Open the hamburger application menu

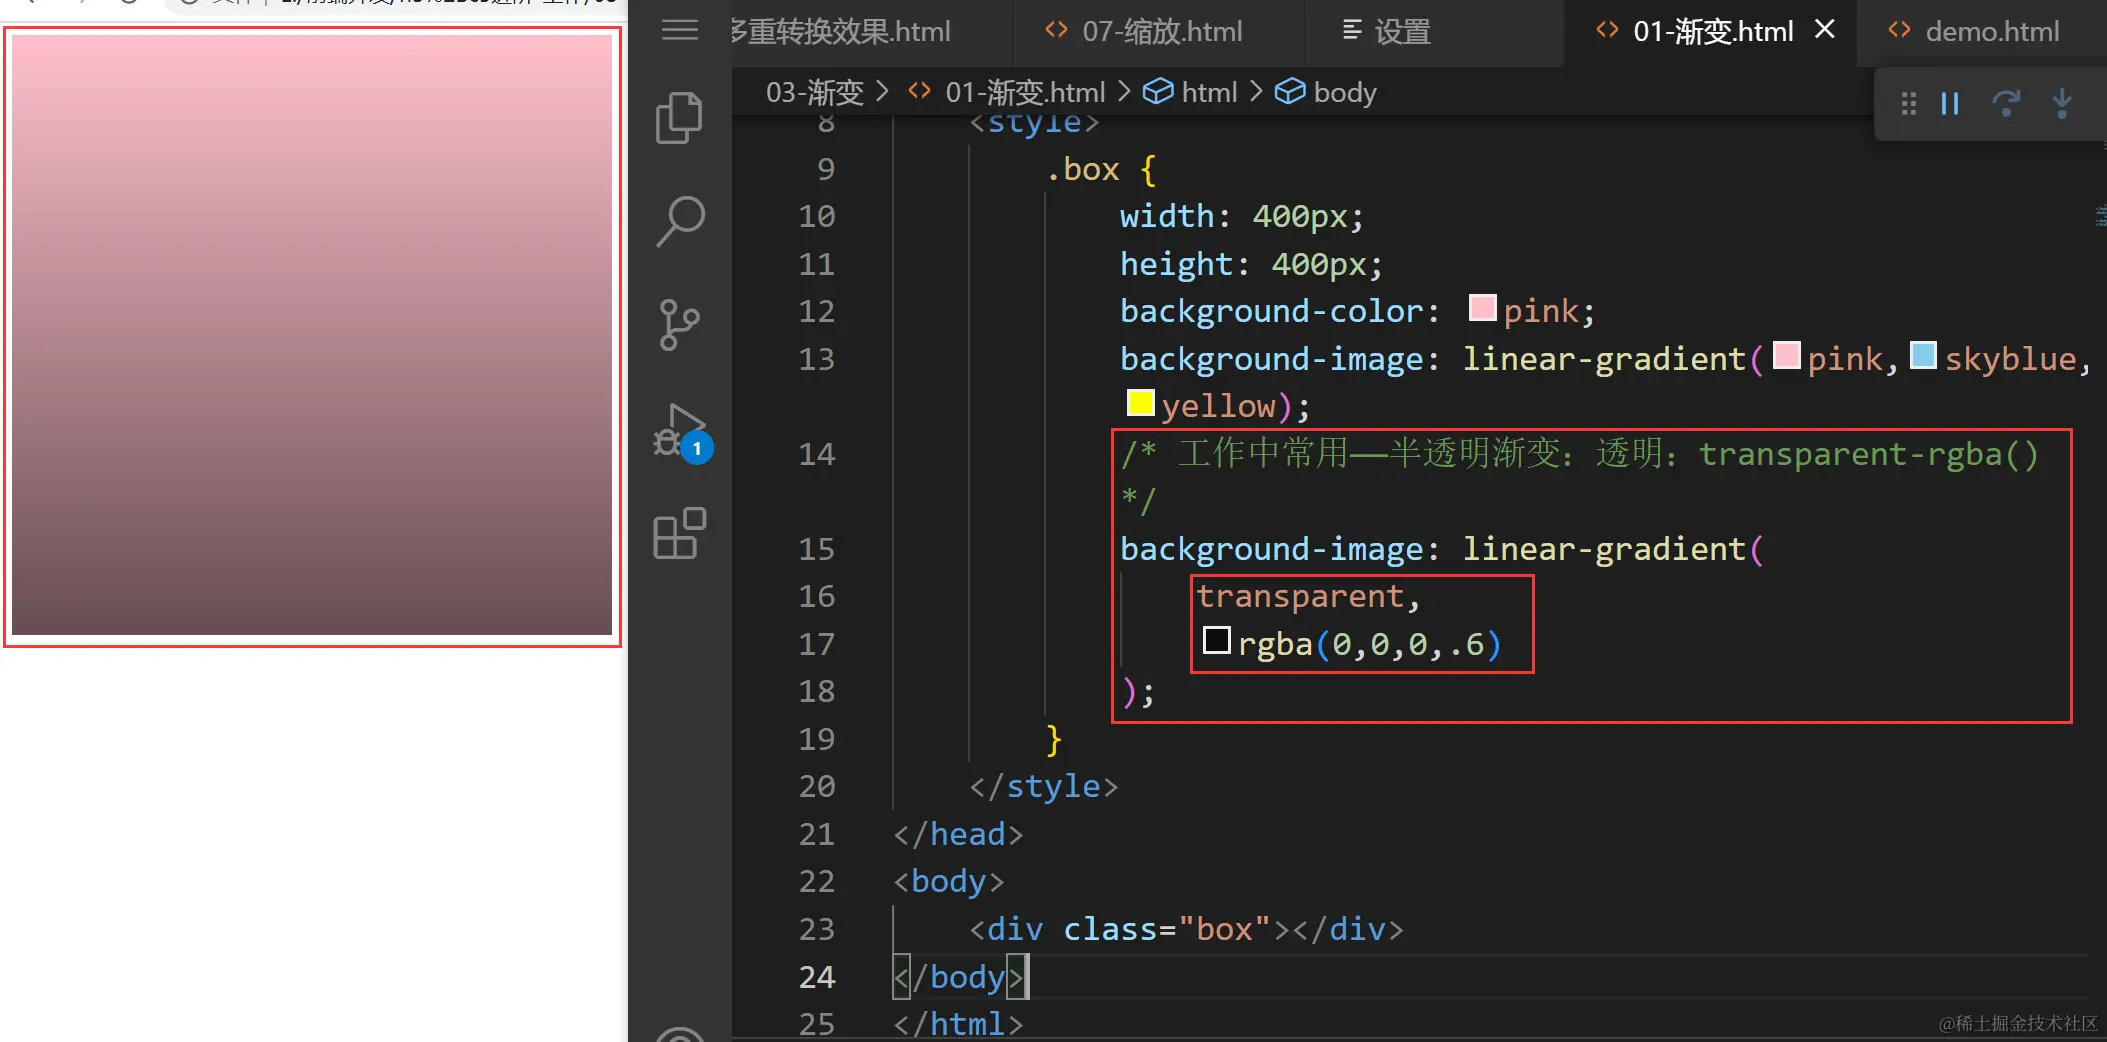[x=680, y=30]
